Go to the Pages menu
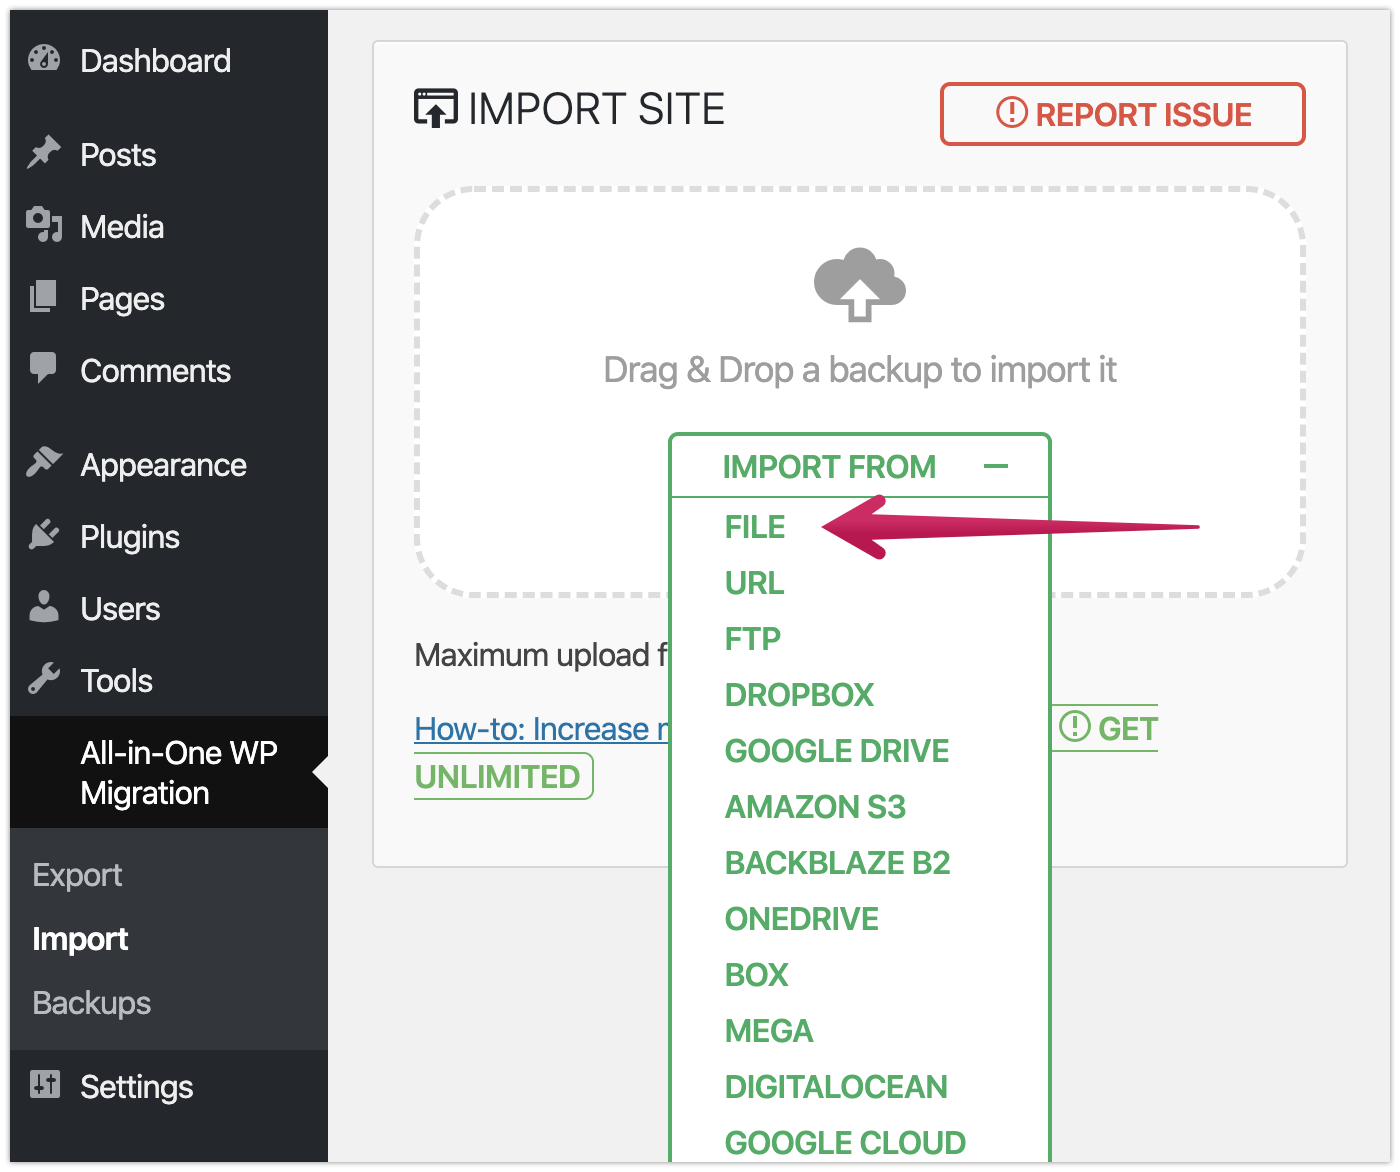 (x=169, y=299)
